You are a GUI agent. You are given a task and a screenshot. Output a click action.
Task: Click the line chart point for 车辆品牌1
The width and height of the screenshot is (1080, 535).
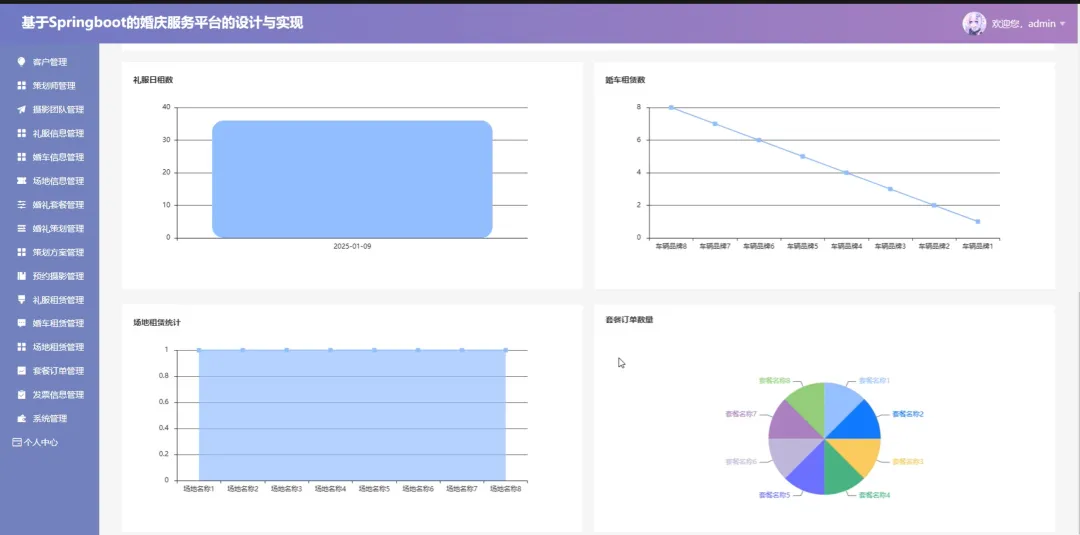click(977, 222)
